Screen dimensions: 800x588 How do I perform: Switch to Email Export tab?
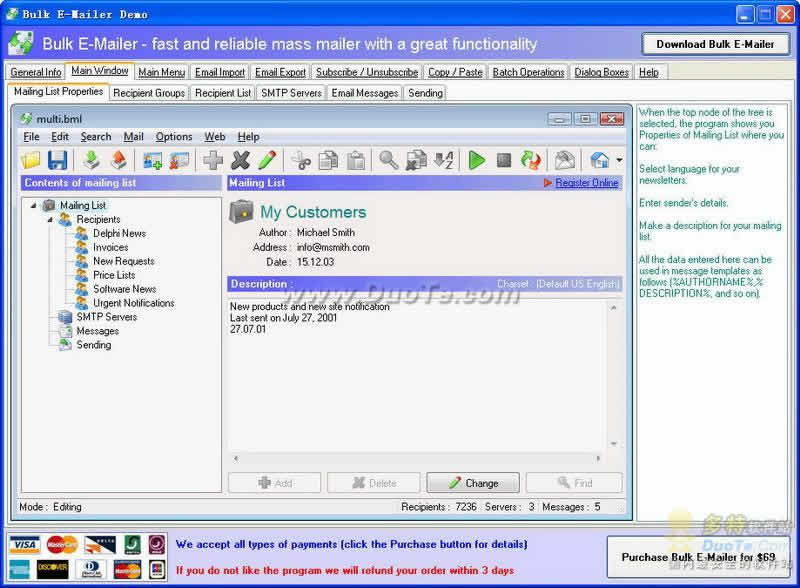281,72
